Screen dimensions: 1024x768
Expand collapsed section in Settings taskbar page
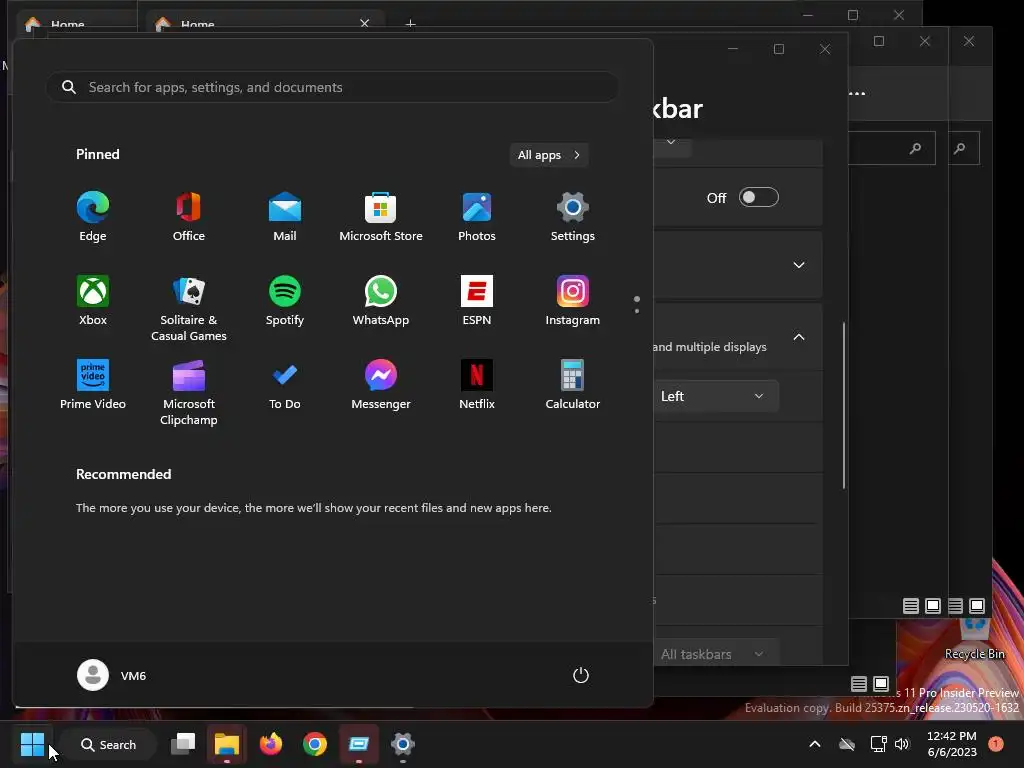click(x=799, y=264)
